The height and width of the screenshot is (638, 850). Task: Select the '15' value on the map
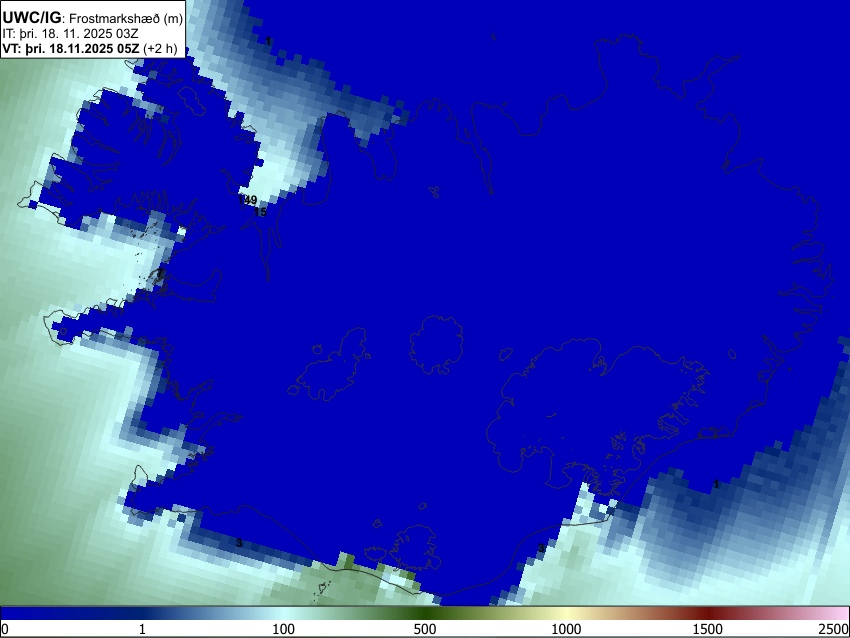pyautogui.click(x=261, y=212)
